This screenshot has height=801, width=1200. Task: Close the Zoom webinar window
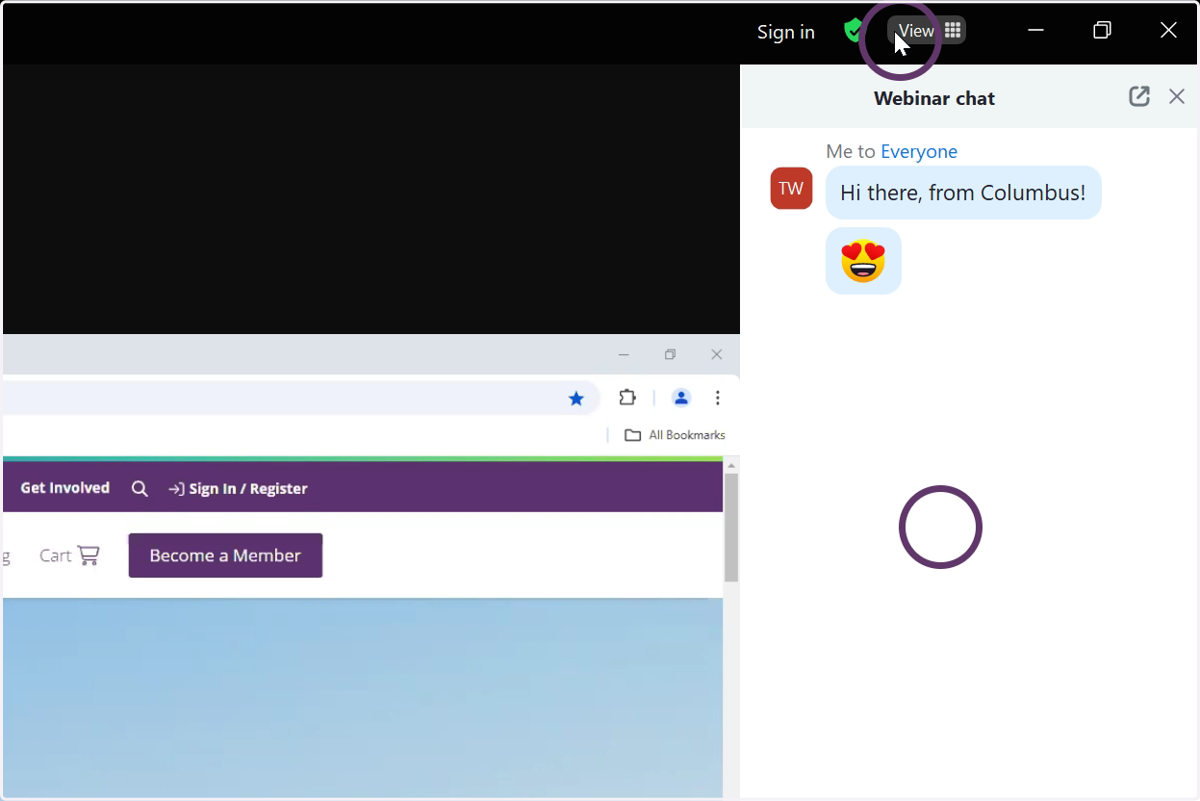click(1168, 31)
